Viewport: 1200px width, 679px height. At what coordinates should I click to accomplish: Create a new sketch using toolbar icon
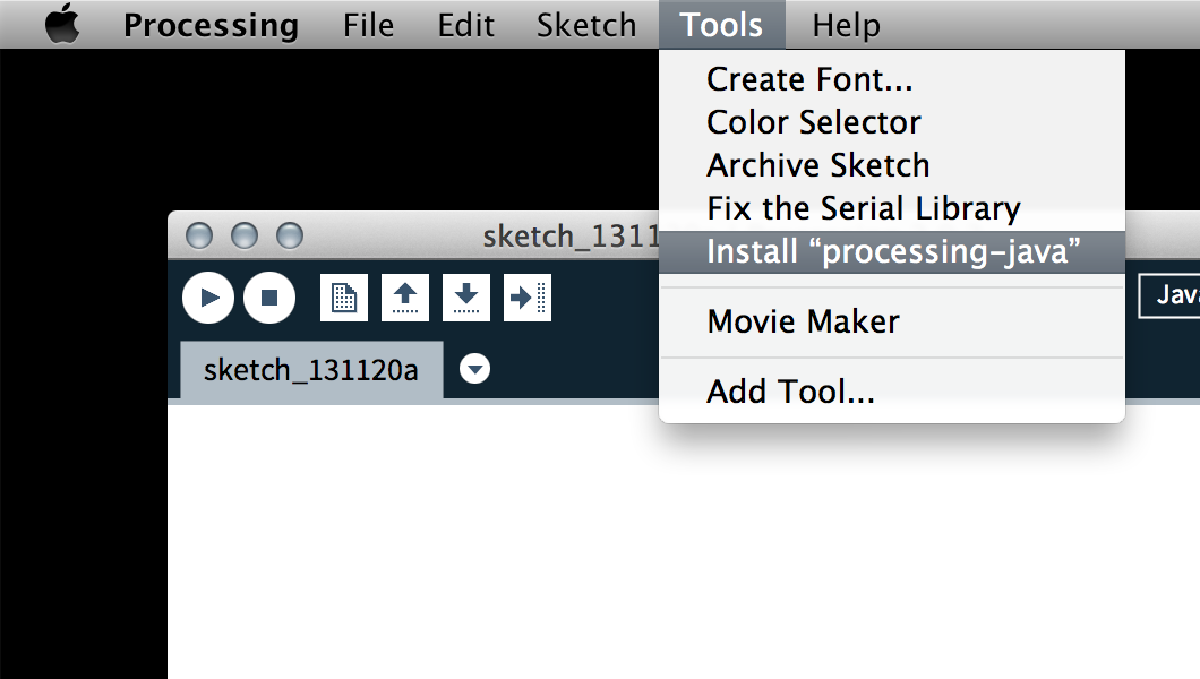[344, 297]
